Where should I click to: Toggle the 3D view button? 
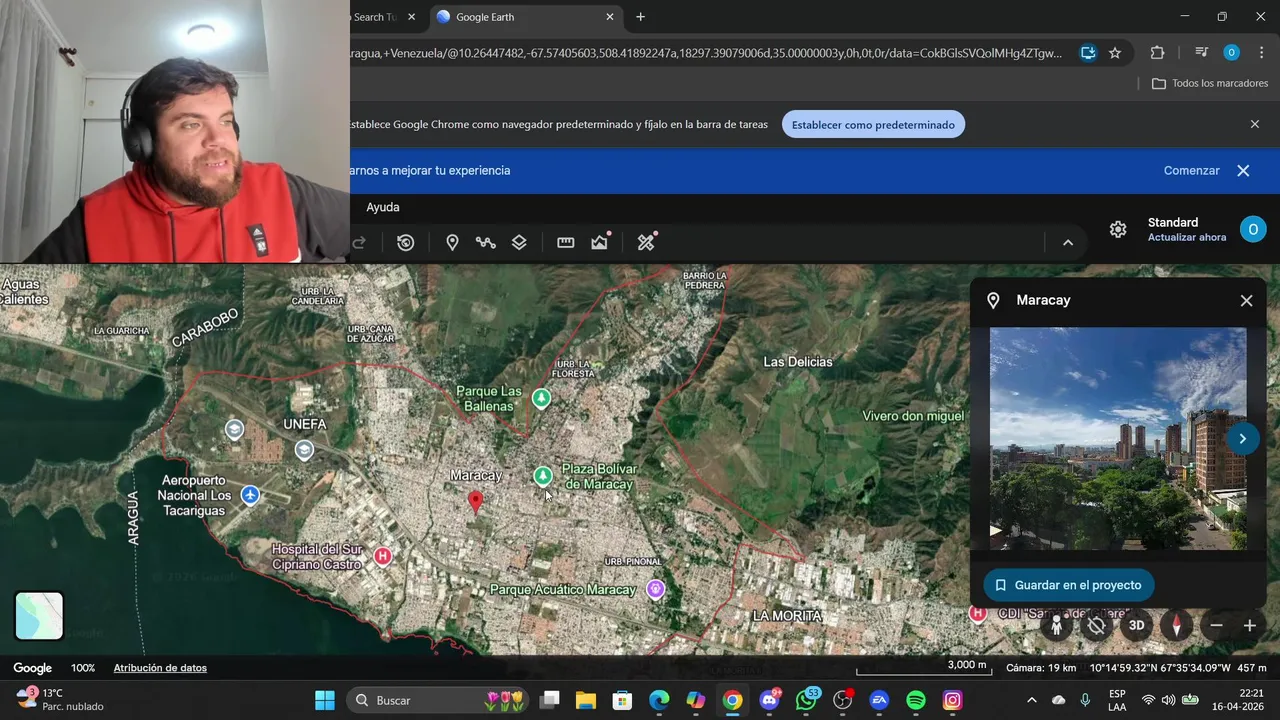1136,626
